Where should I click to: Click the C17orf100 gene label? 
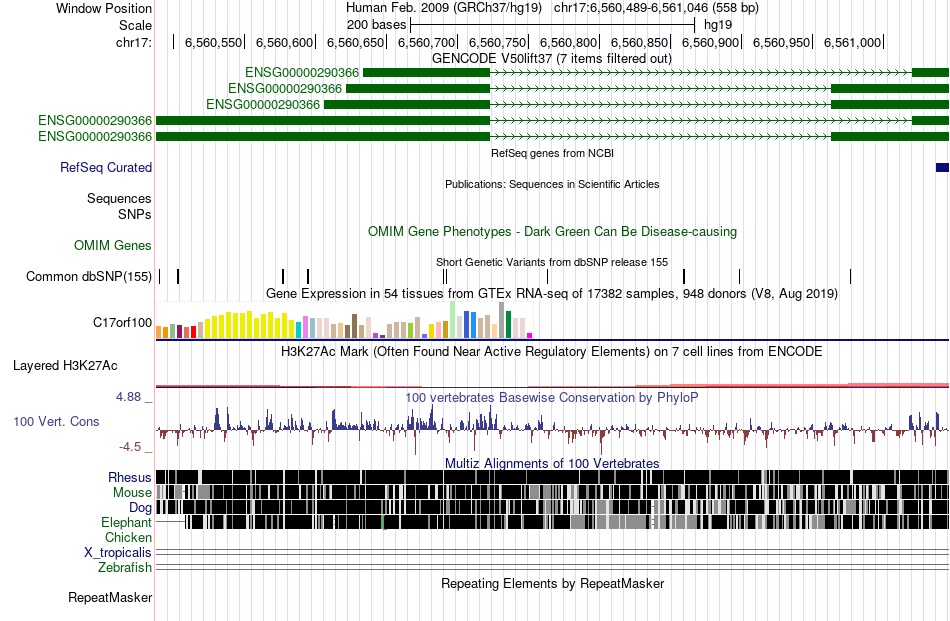click(122, 322)
